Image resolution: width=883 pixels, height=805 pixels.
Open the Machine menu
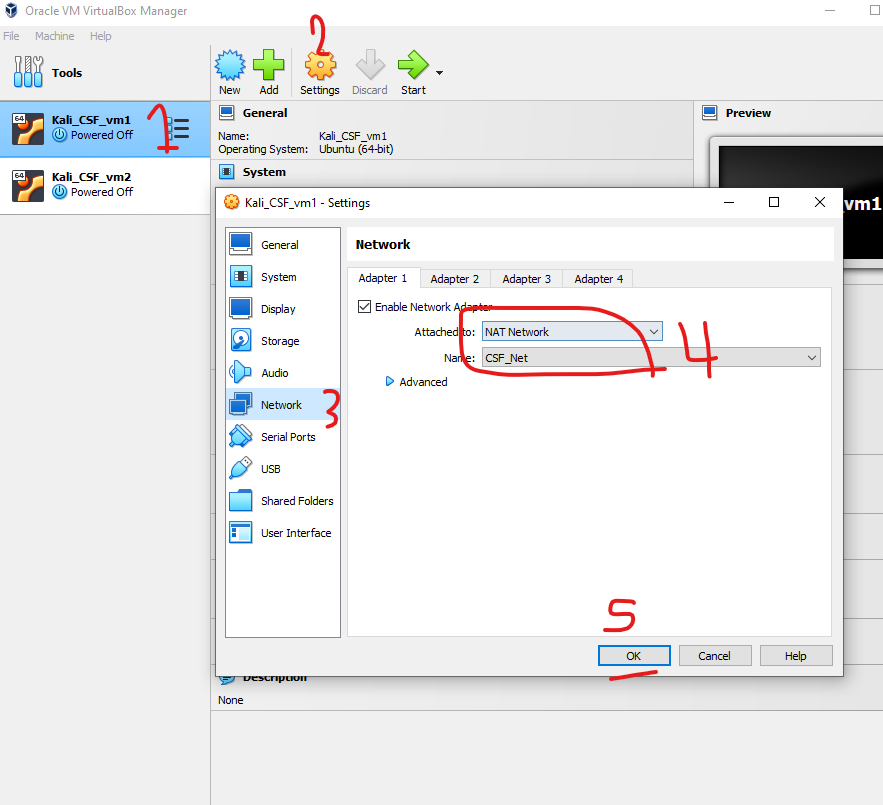coord(55,36)
